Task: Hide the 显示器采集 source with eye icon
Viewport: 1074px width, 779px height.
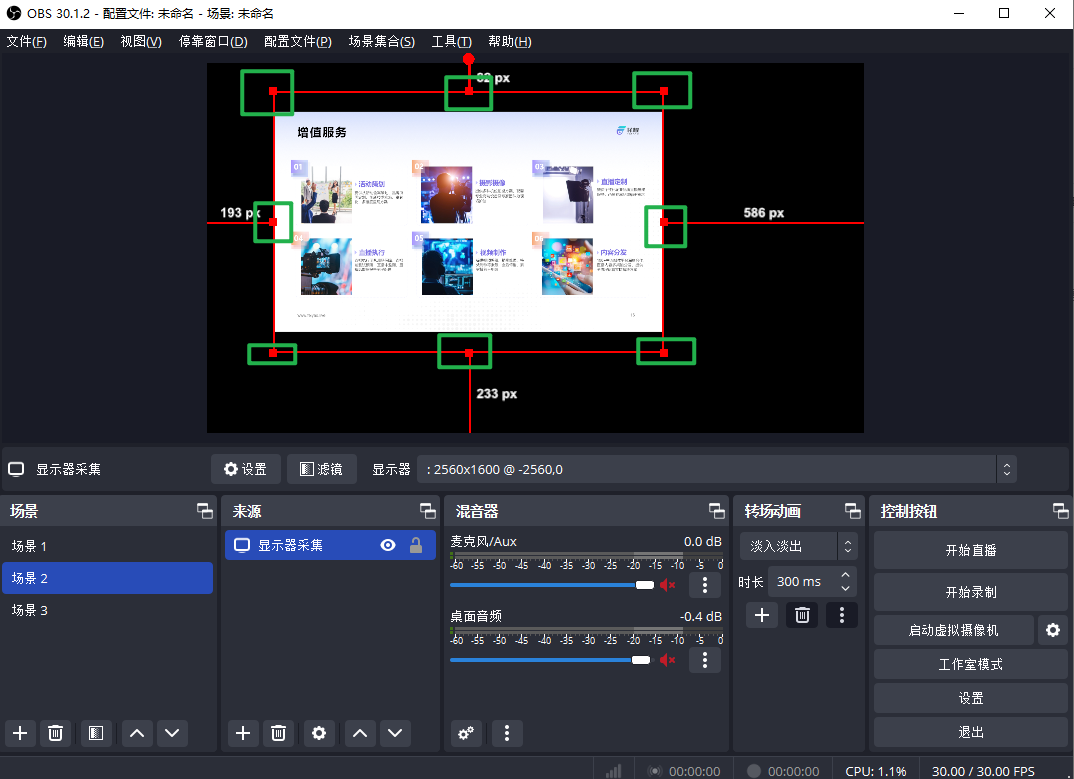Action: pos(388,545)
